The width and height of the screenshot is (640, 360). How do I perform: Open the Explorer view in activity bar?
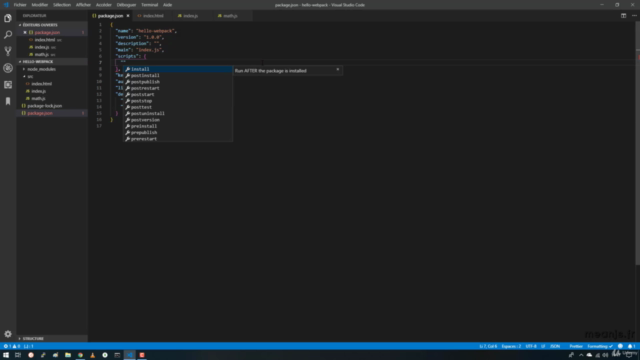click(8, 18)
